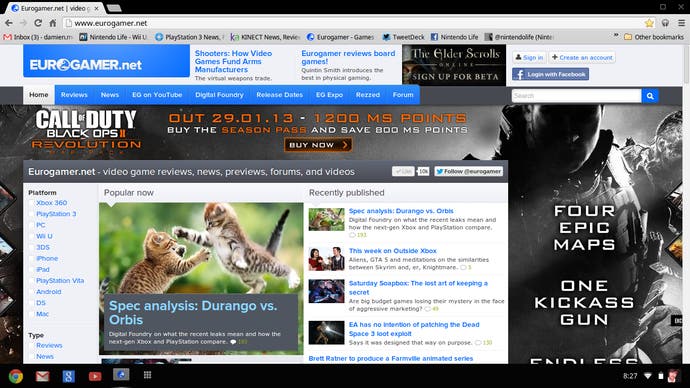Open the Other bookmarks folder
The width and height of the screenshot is (690, 388).
click(x=654, y=37)
